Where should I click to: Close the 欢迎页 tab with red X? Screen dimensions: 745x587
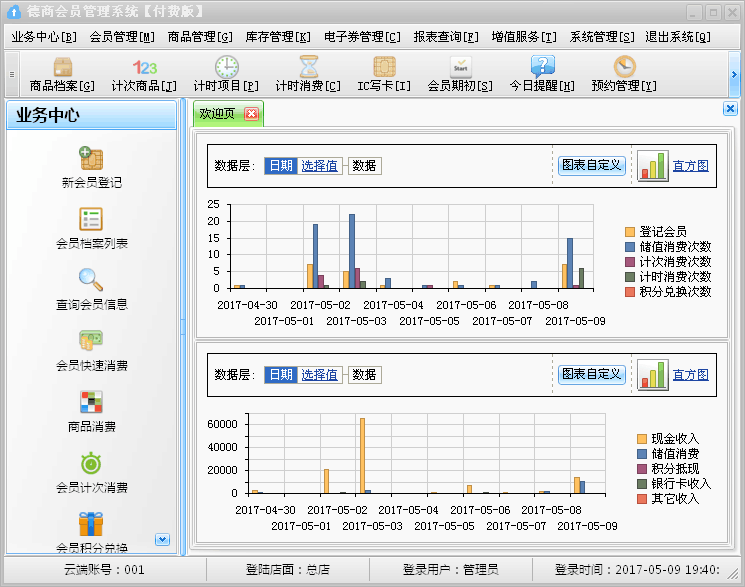pyautogui.click(x=251, y=114)
